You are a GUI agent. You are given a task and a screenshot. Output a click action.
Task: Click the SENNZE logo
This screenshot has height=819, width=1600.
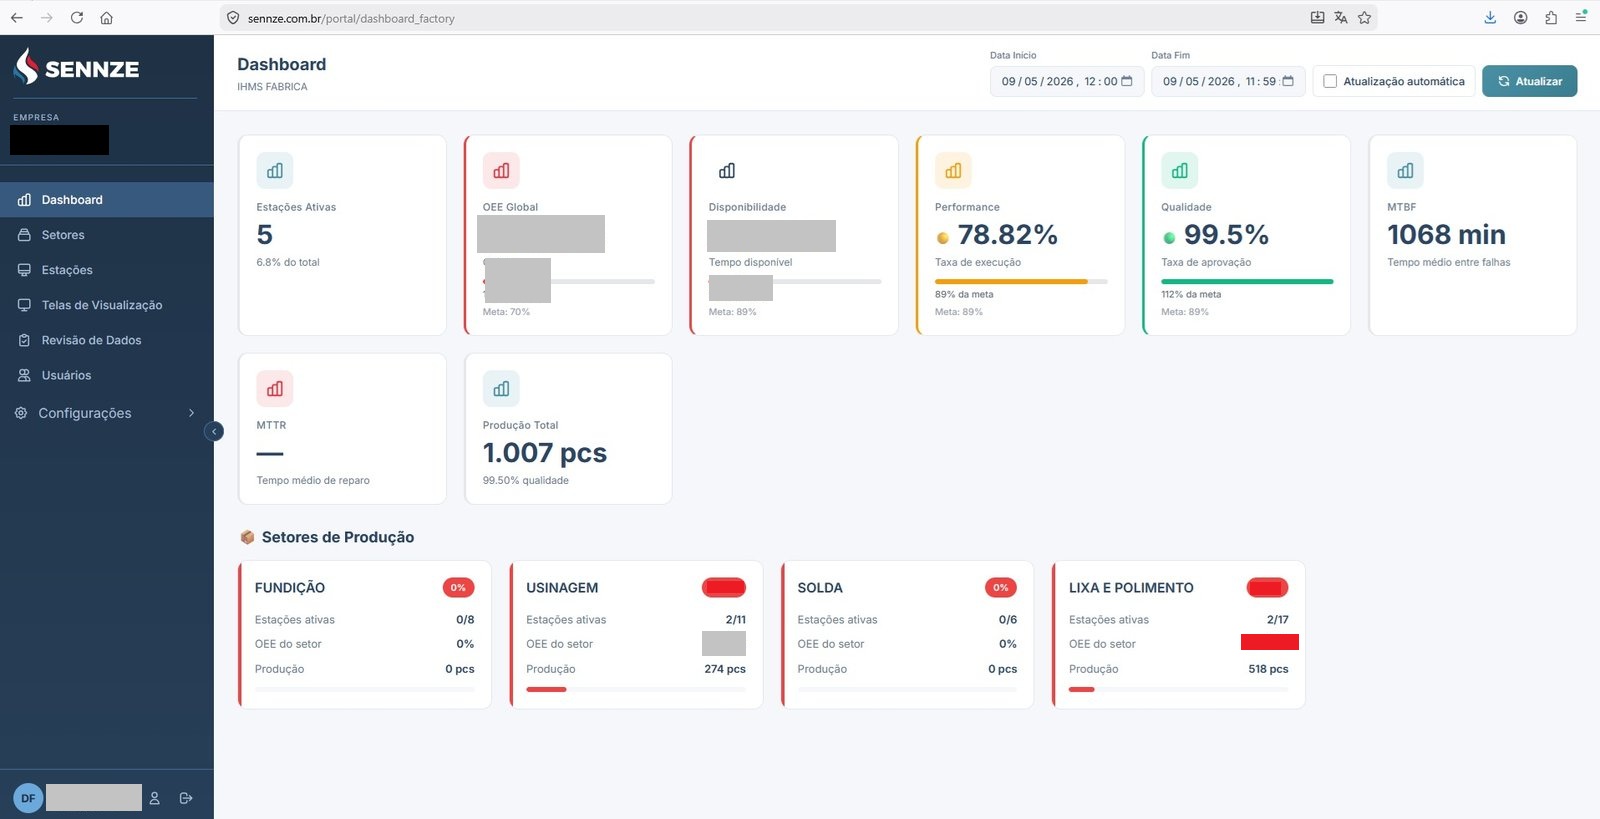pyautogui.click(x=76, y=67)
